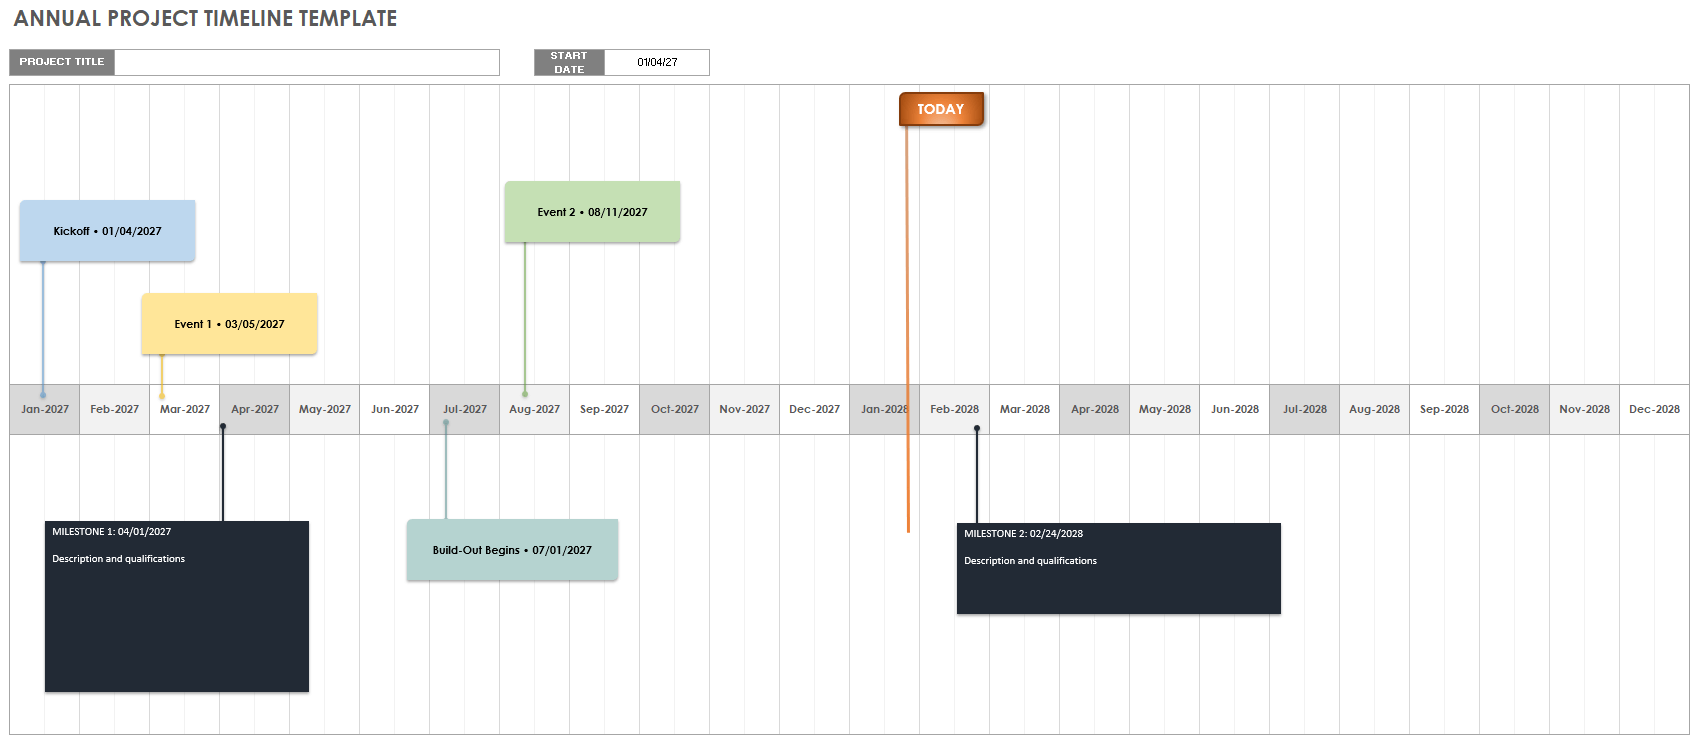Select the Kickoff 01/04/2027 event box

107,231
